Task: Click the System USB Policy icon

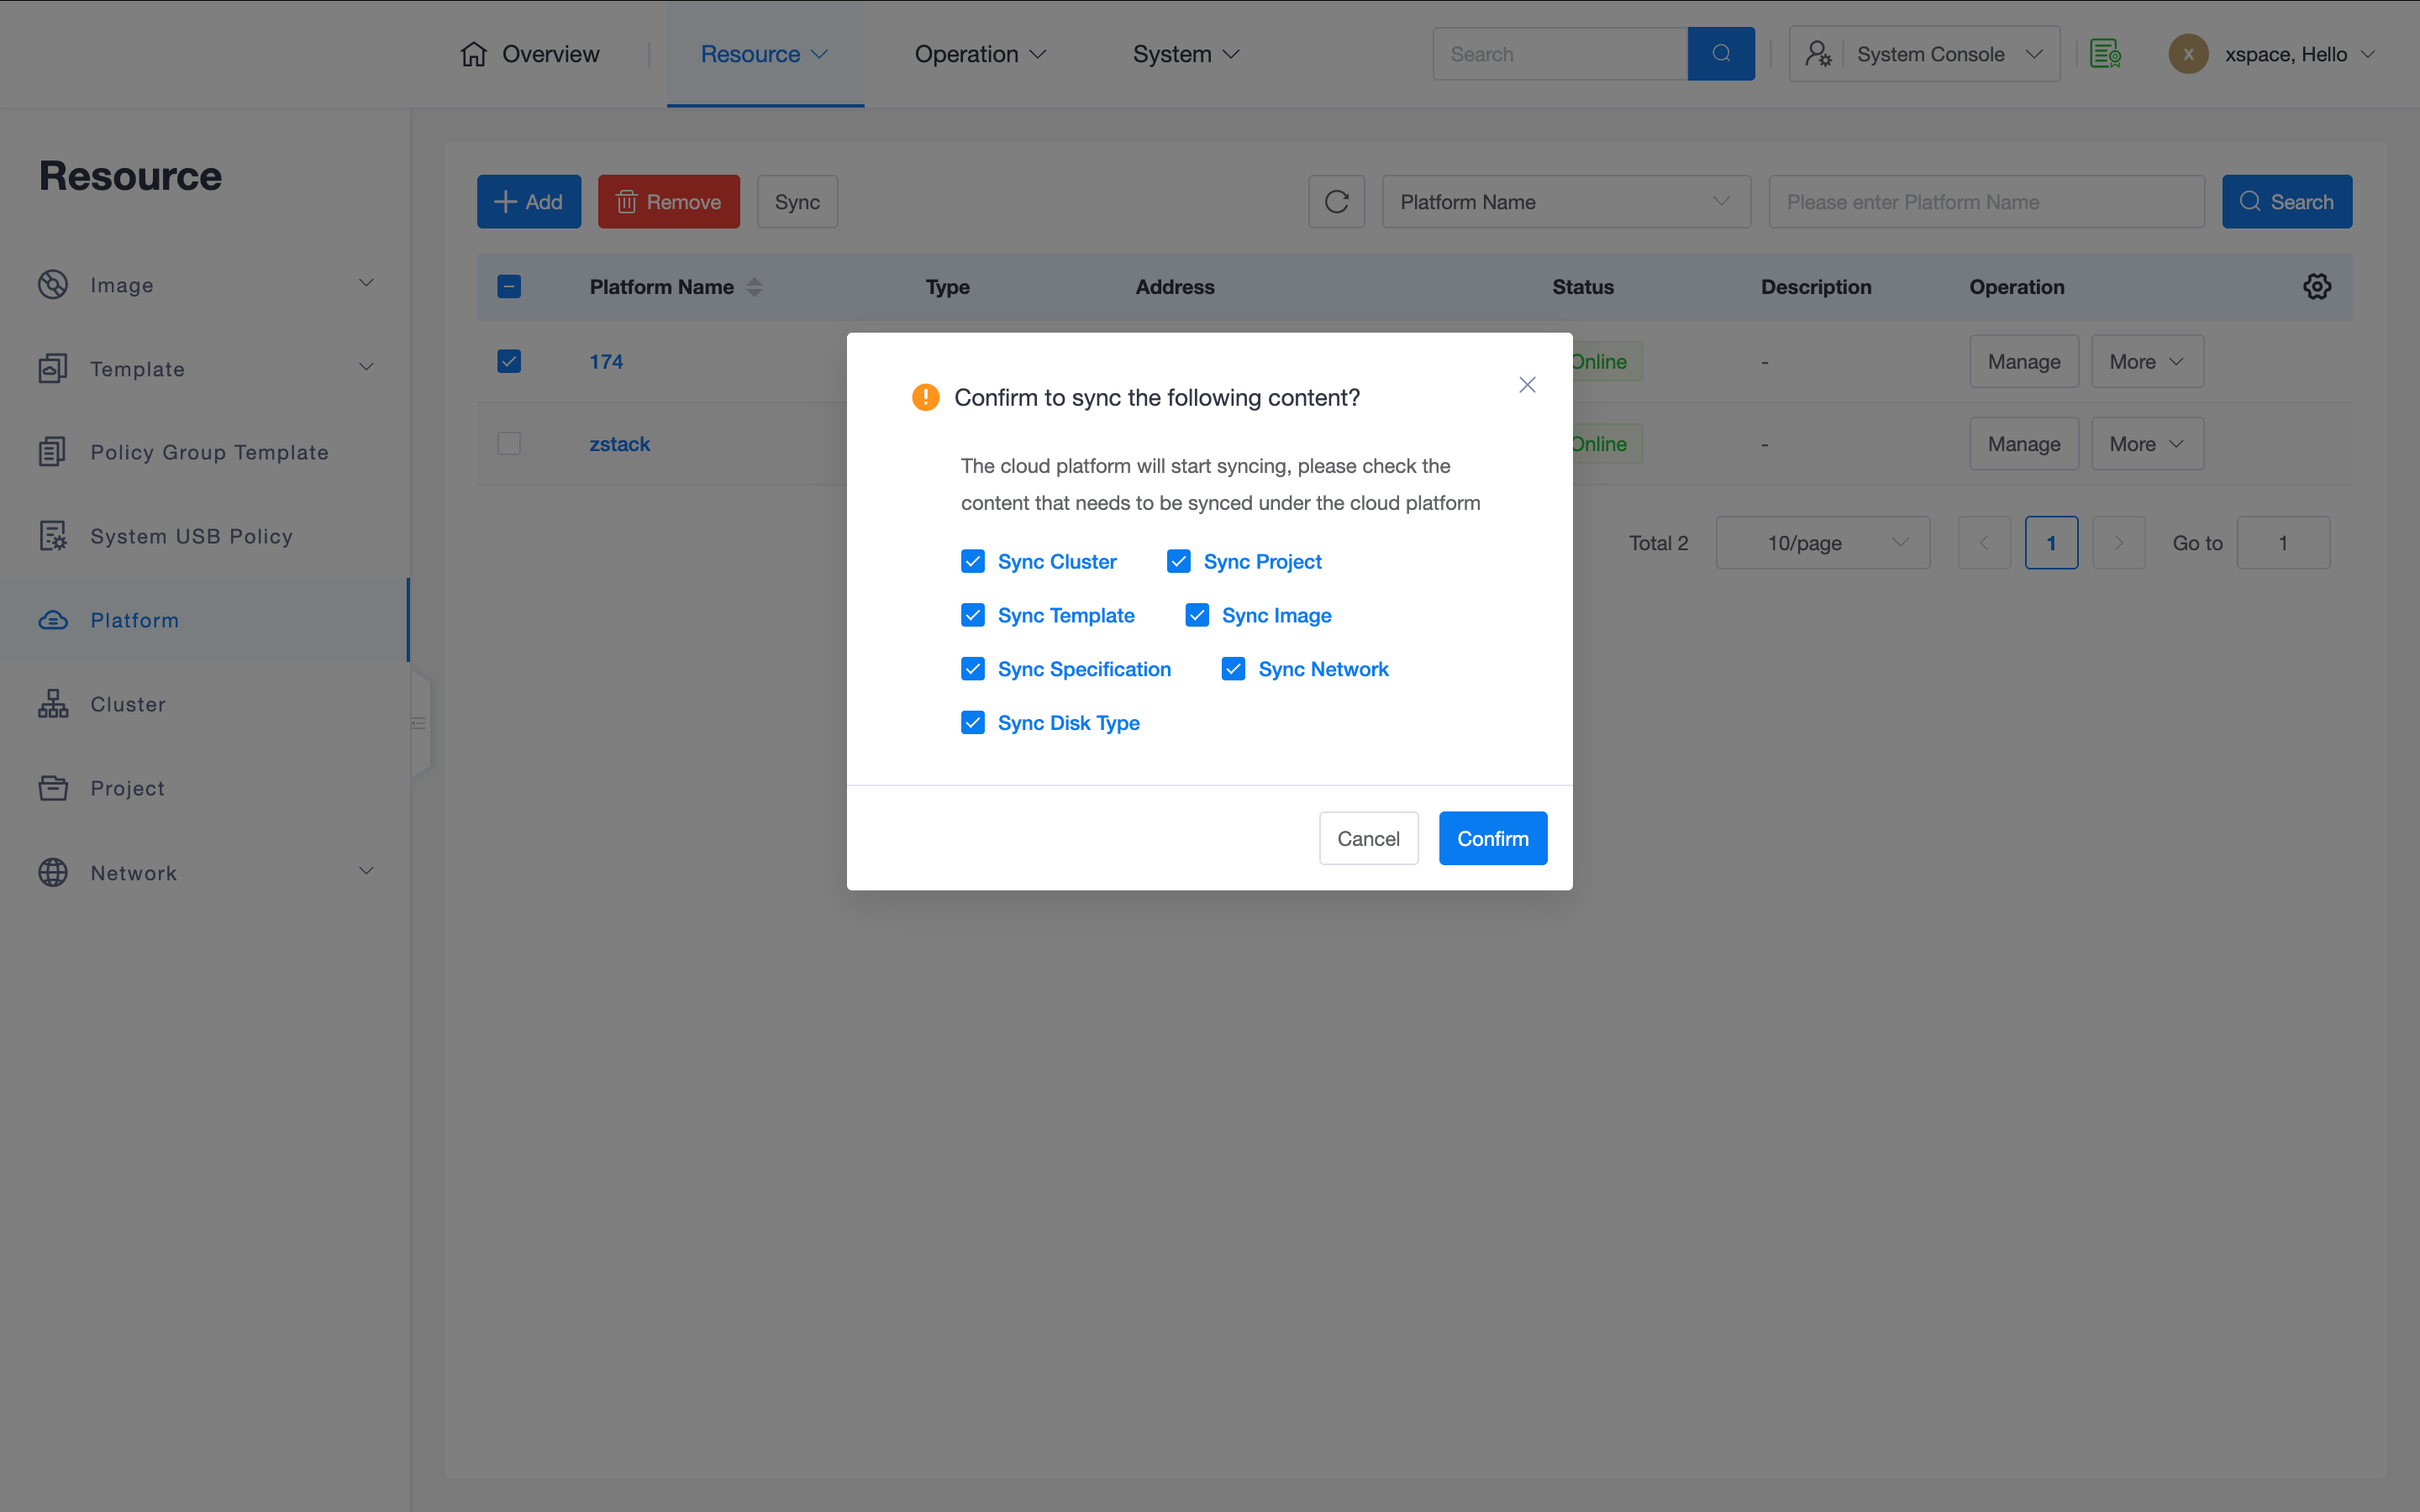Action: [x=53, y=536]
